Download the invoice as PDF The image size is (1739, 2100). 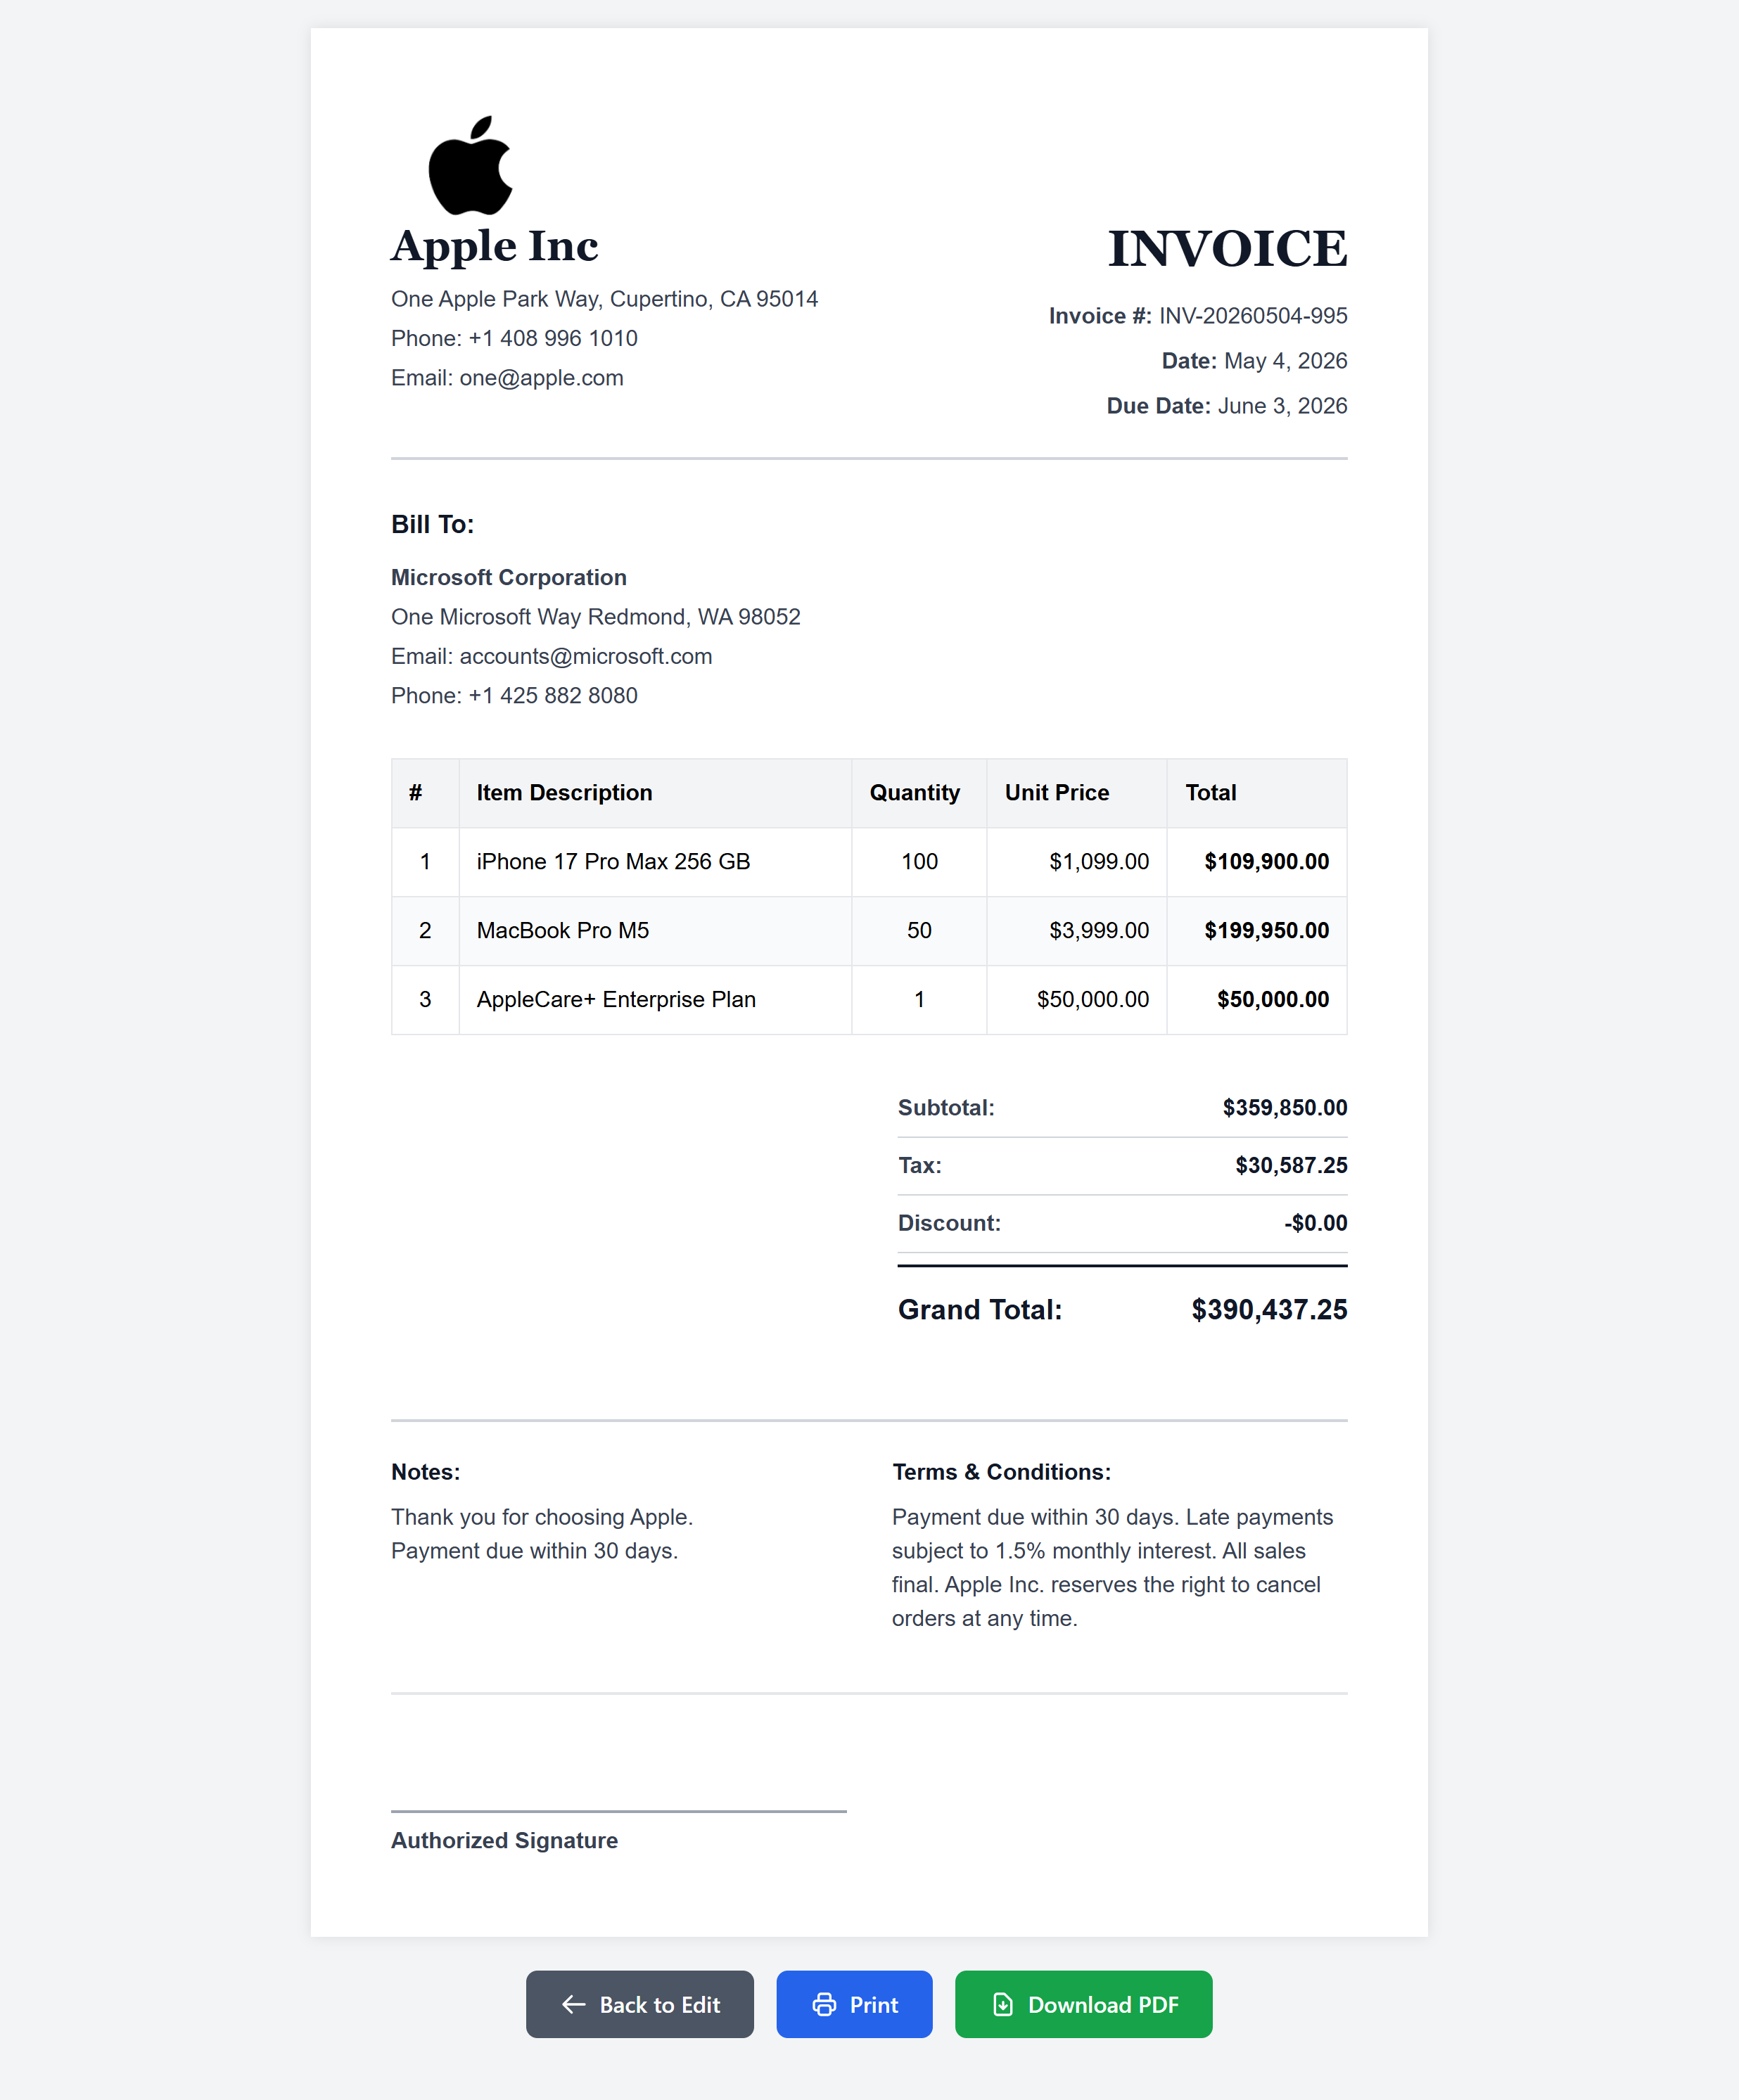1083,2004
